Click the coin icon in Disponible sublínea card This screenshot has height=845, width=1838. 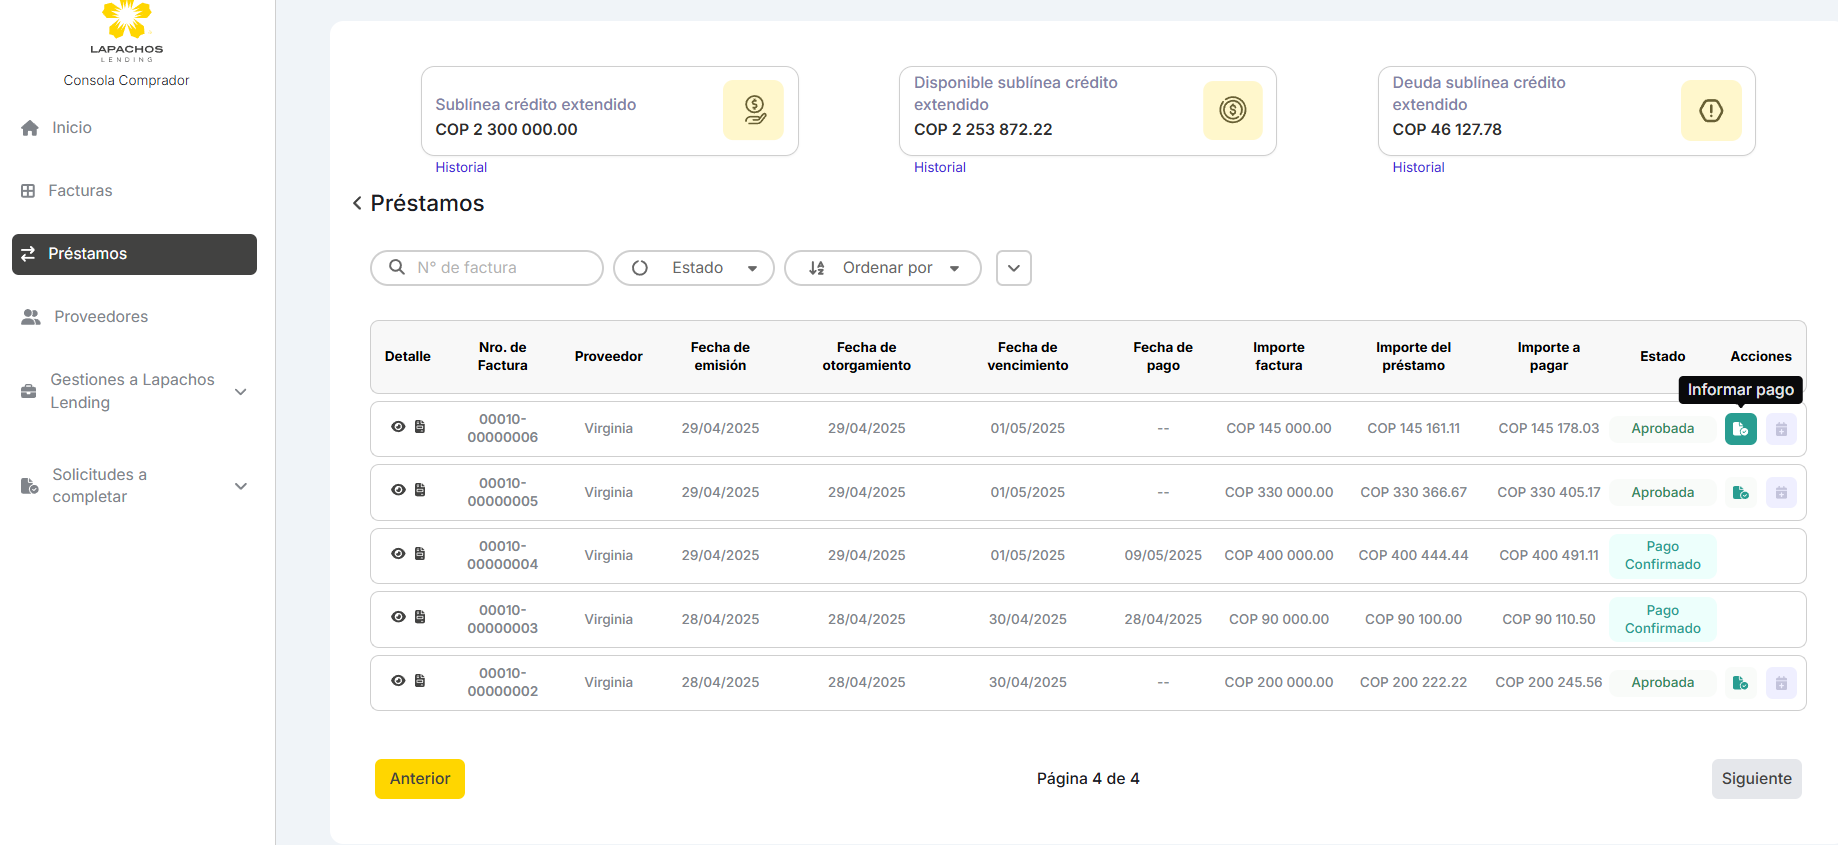coord(1232,110)
